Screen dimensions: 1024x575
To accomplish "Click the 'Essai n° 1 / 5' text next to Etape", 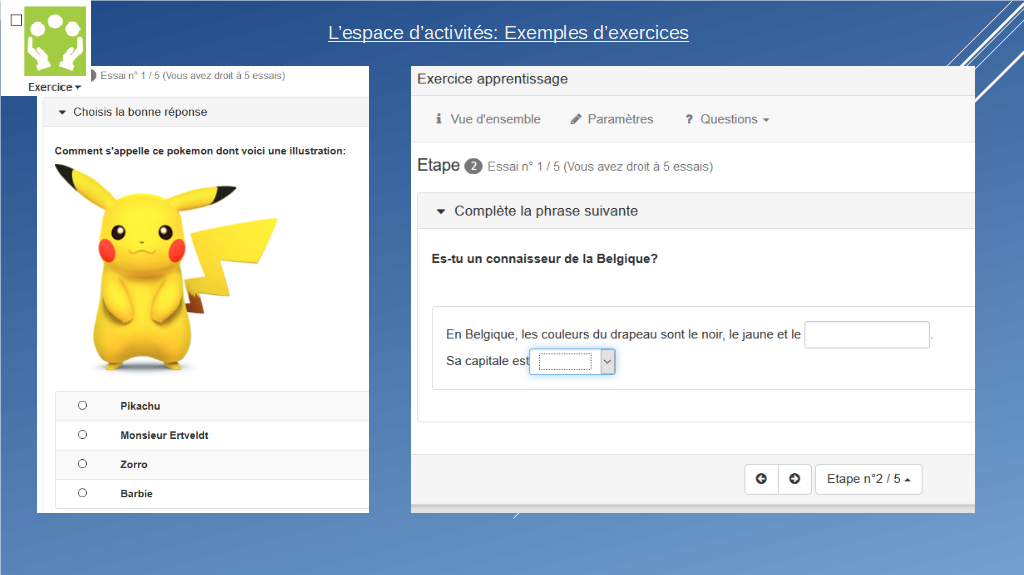I will coord(600,167).
